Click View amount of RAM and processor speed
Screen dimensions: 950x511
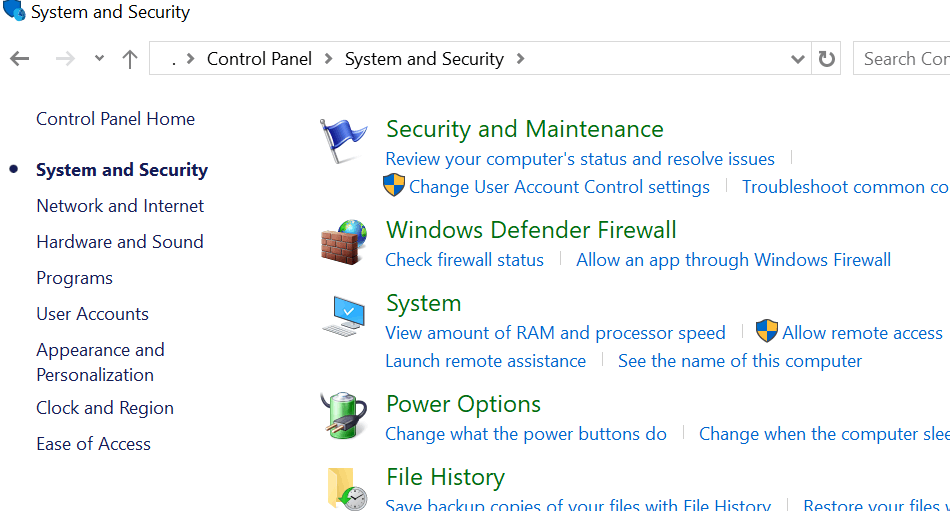click(556, 333)
